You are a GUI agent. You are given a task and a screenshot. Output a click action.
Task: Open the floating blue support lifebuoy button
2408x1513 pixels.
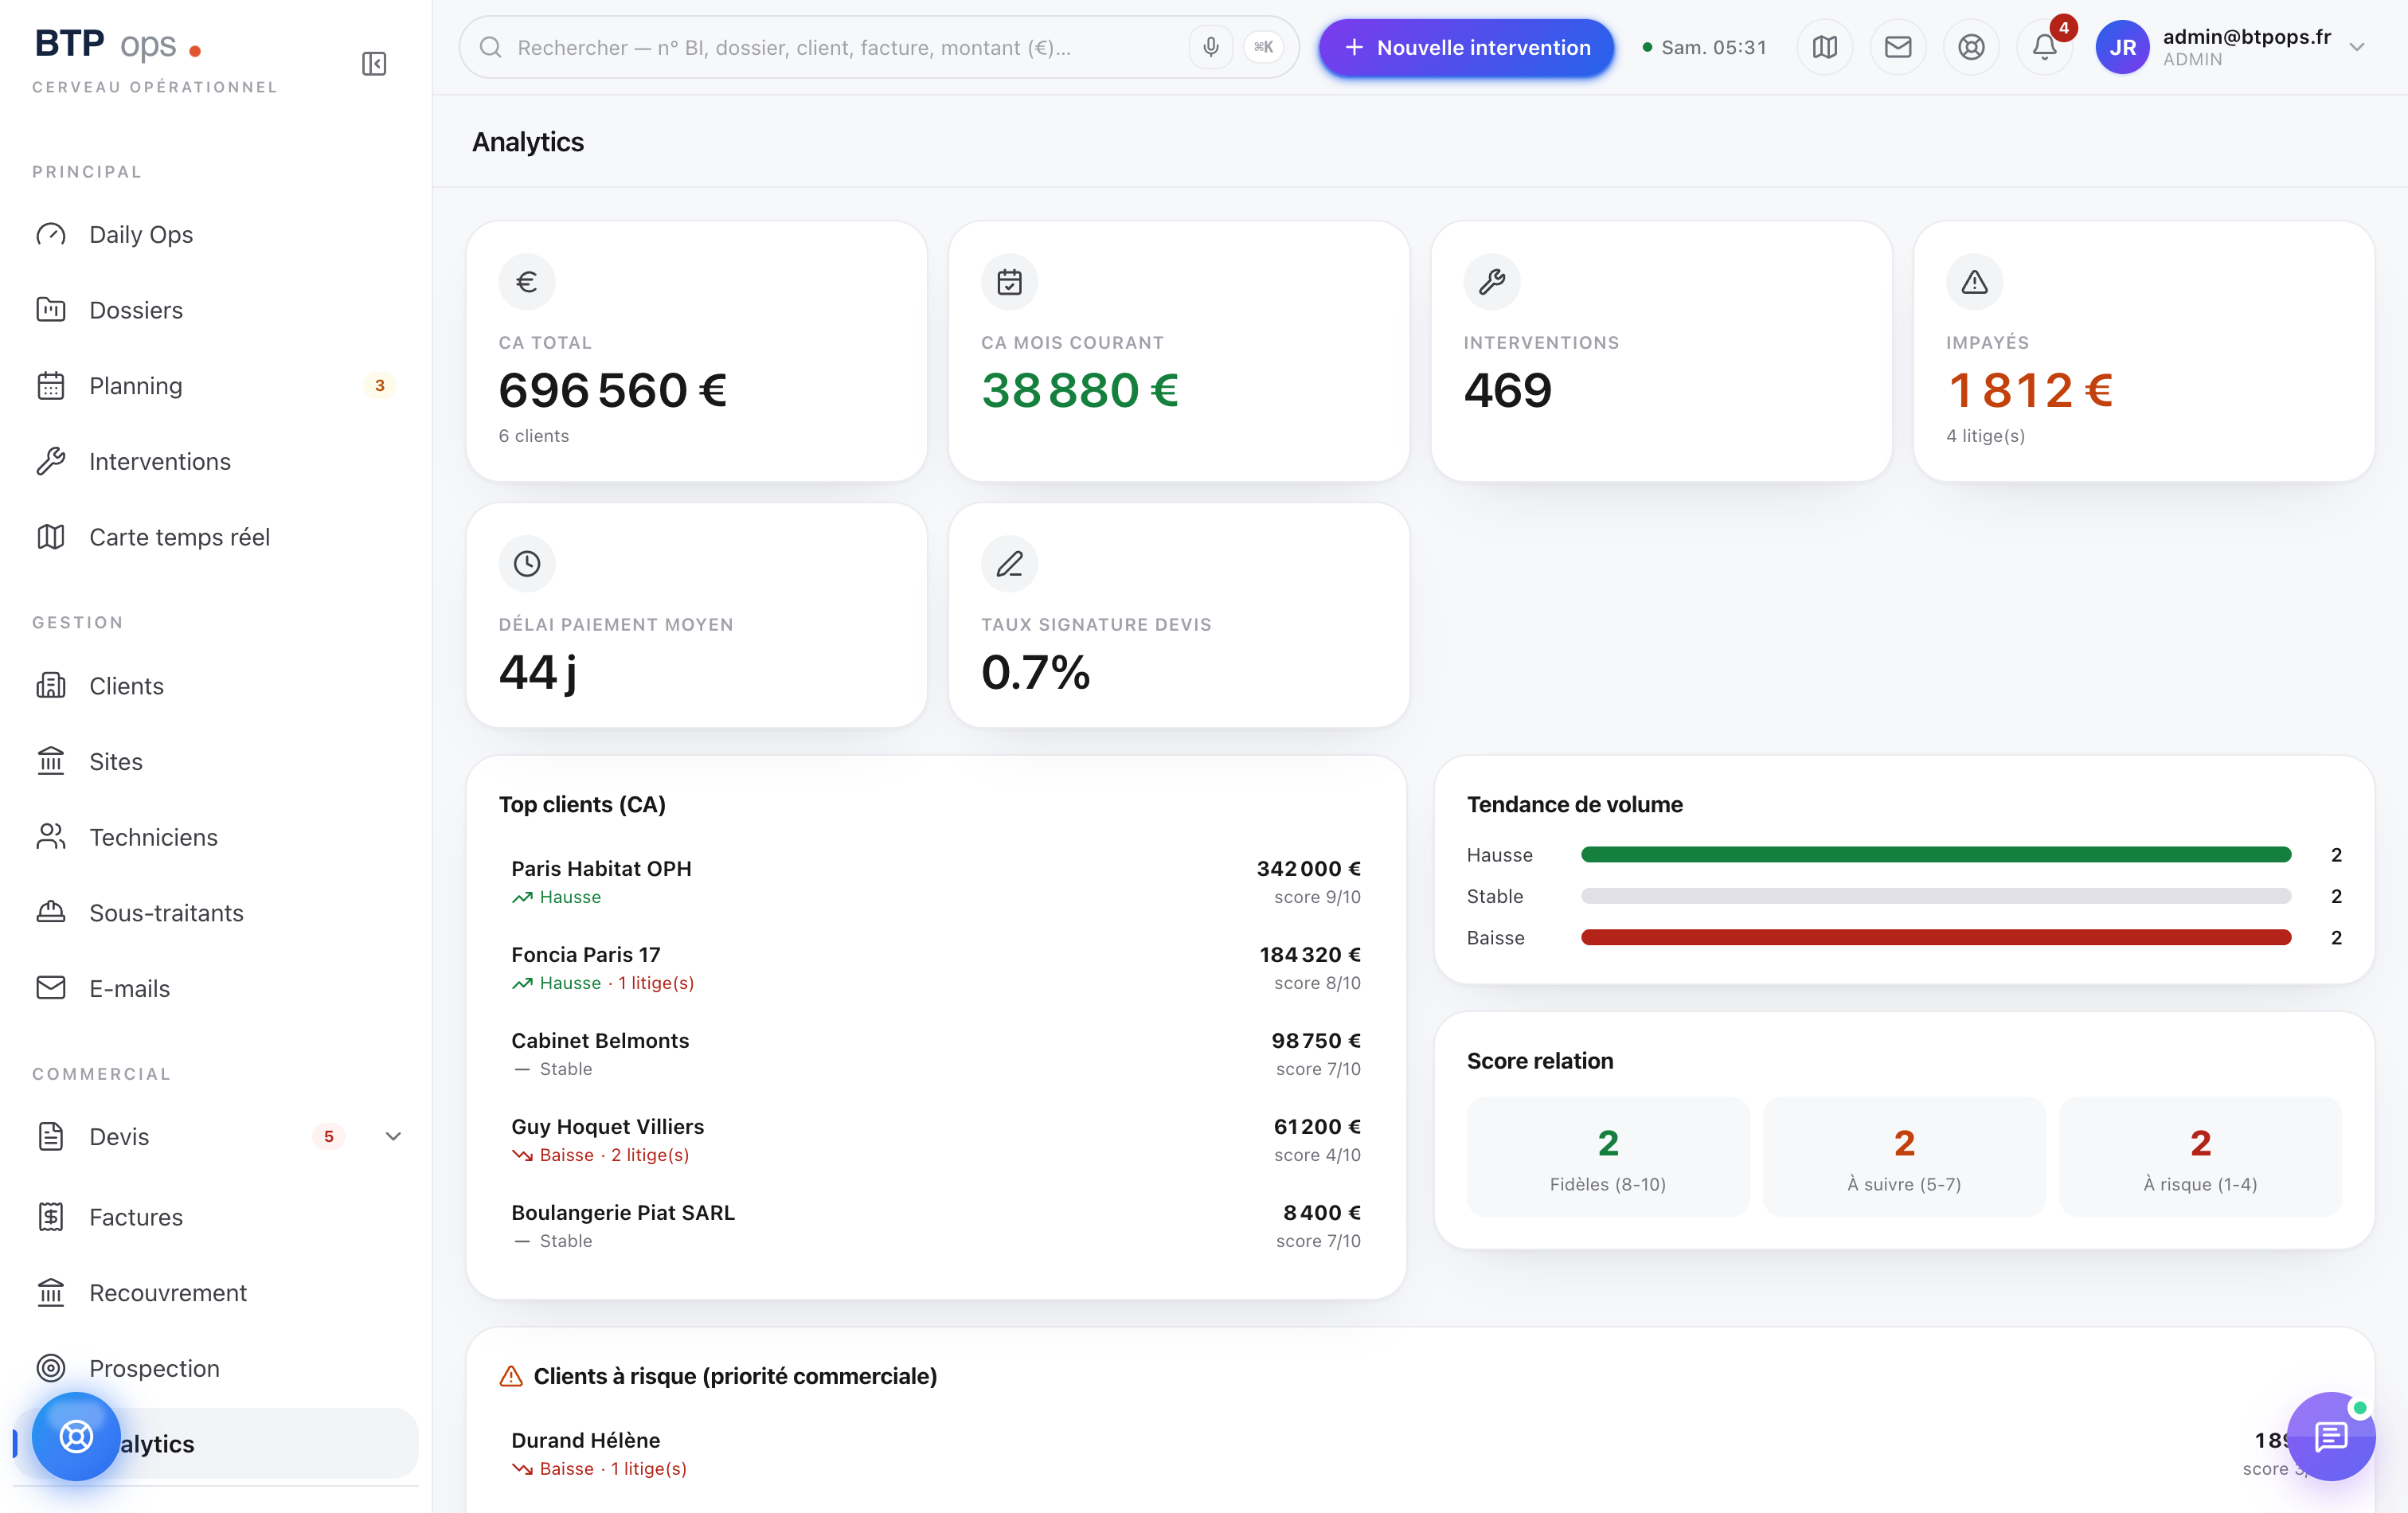point(76,1436)
